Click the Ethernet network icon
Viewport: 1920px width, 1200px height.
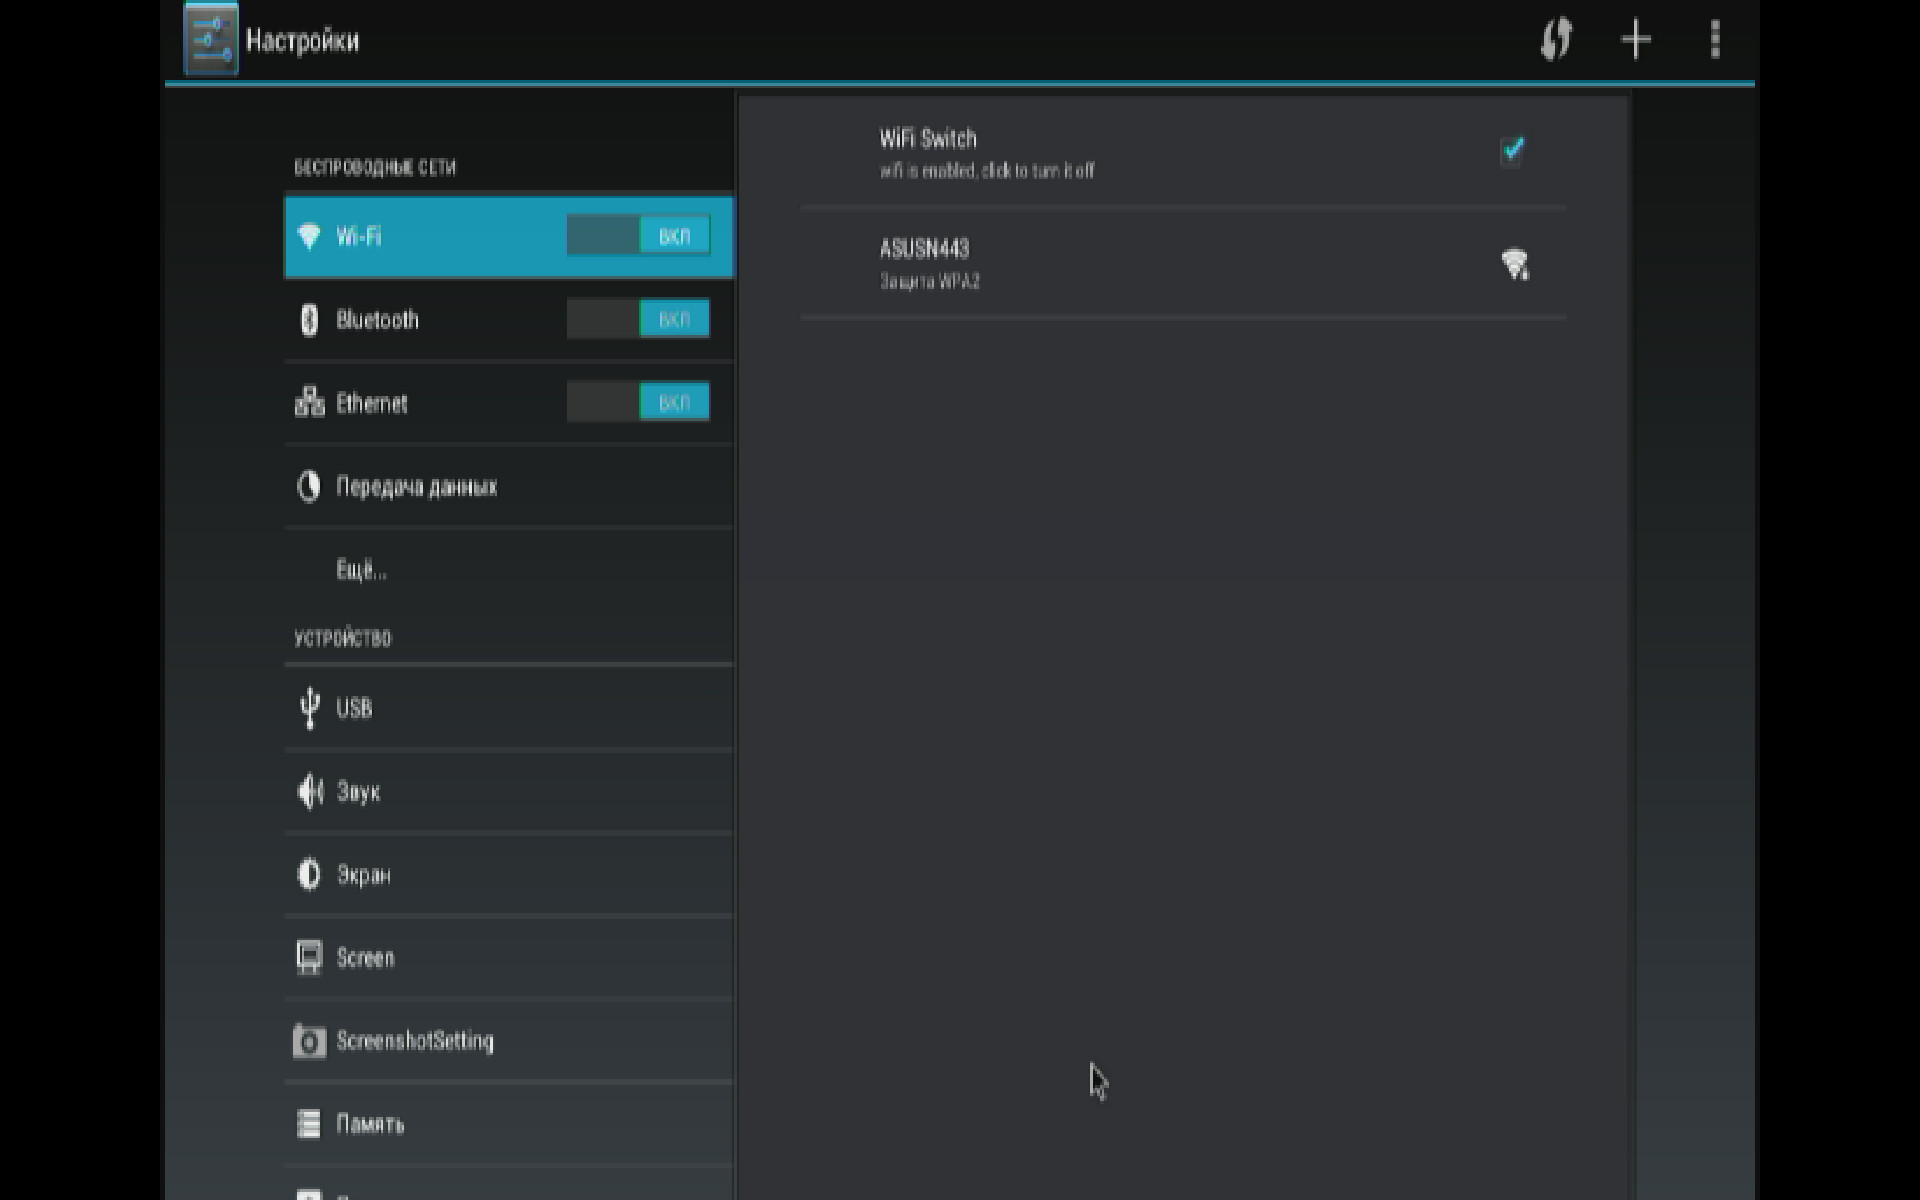pos(309,402)
